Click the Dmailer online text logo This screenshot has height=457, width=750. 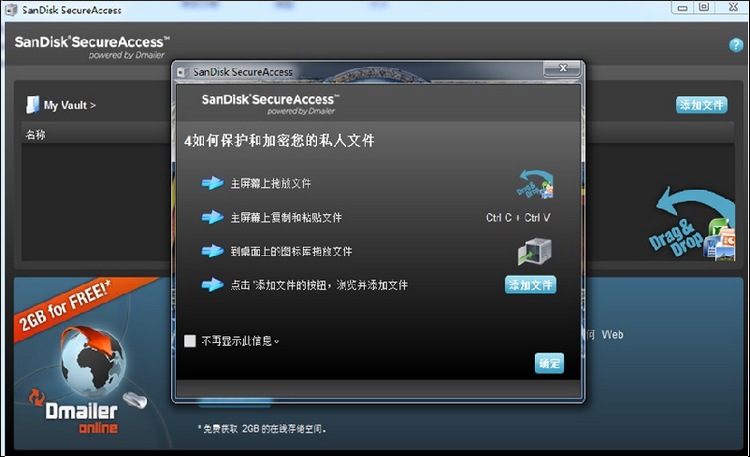point(82,418)
